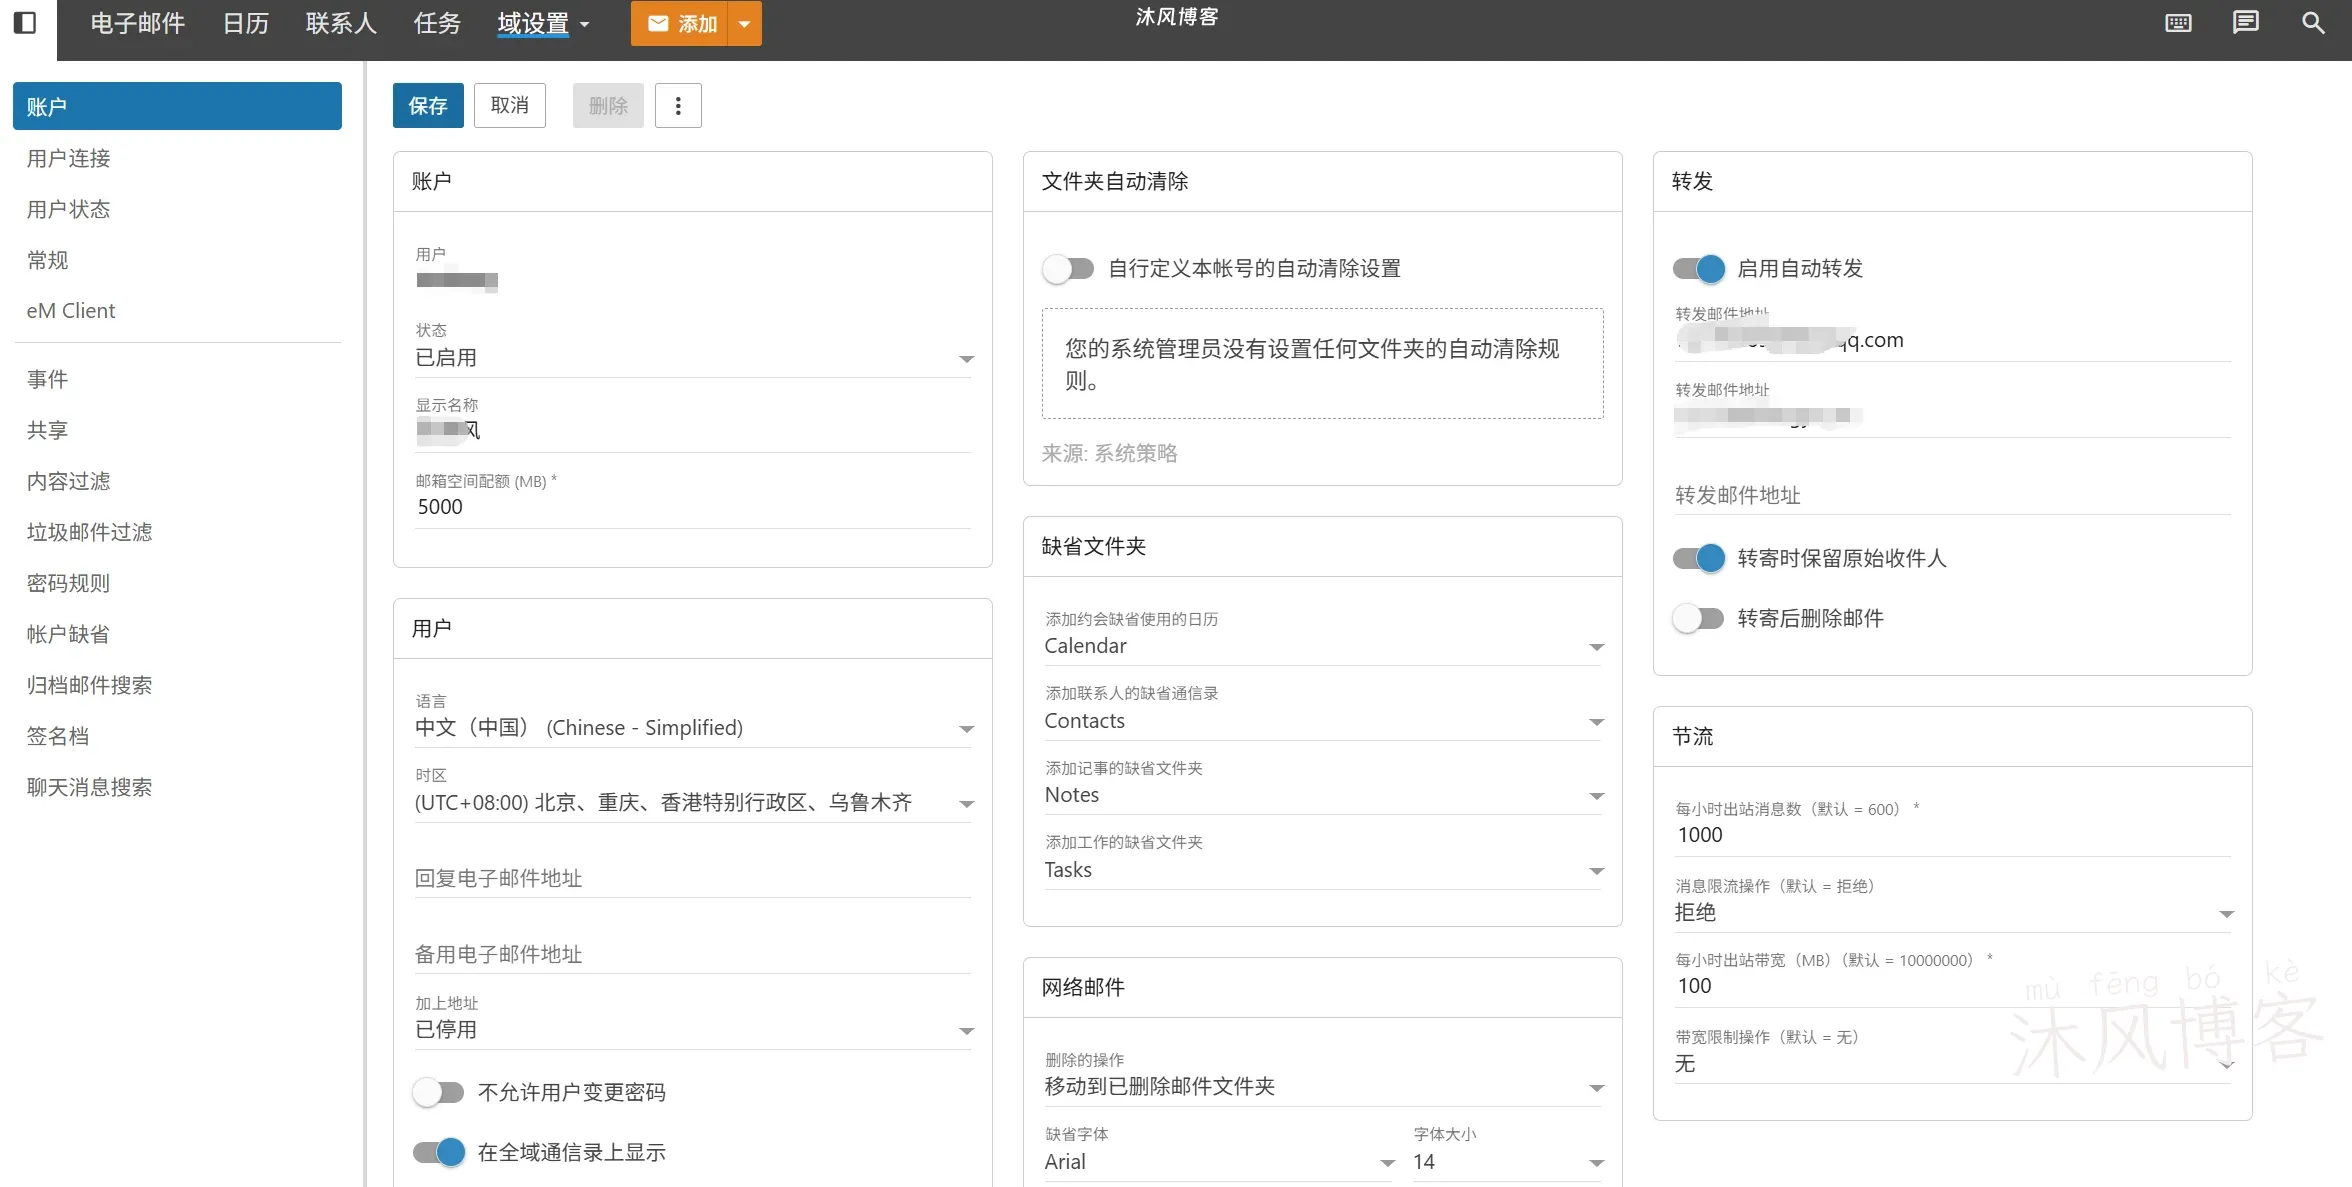Enable 转寄后删除邮件 switch
Viewport: 2352px width, 1187px height.
pos(1699,618)
